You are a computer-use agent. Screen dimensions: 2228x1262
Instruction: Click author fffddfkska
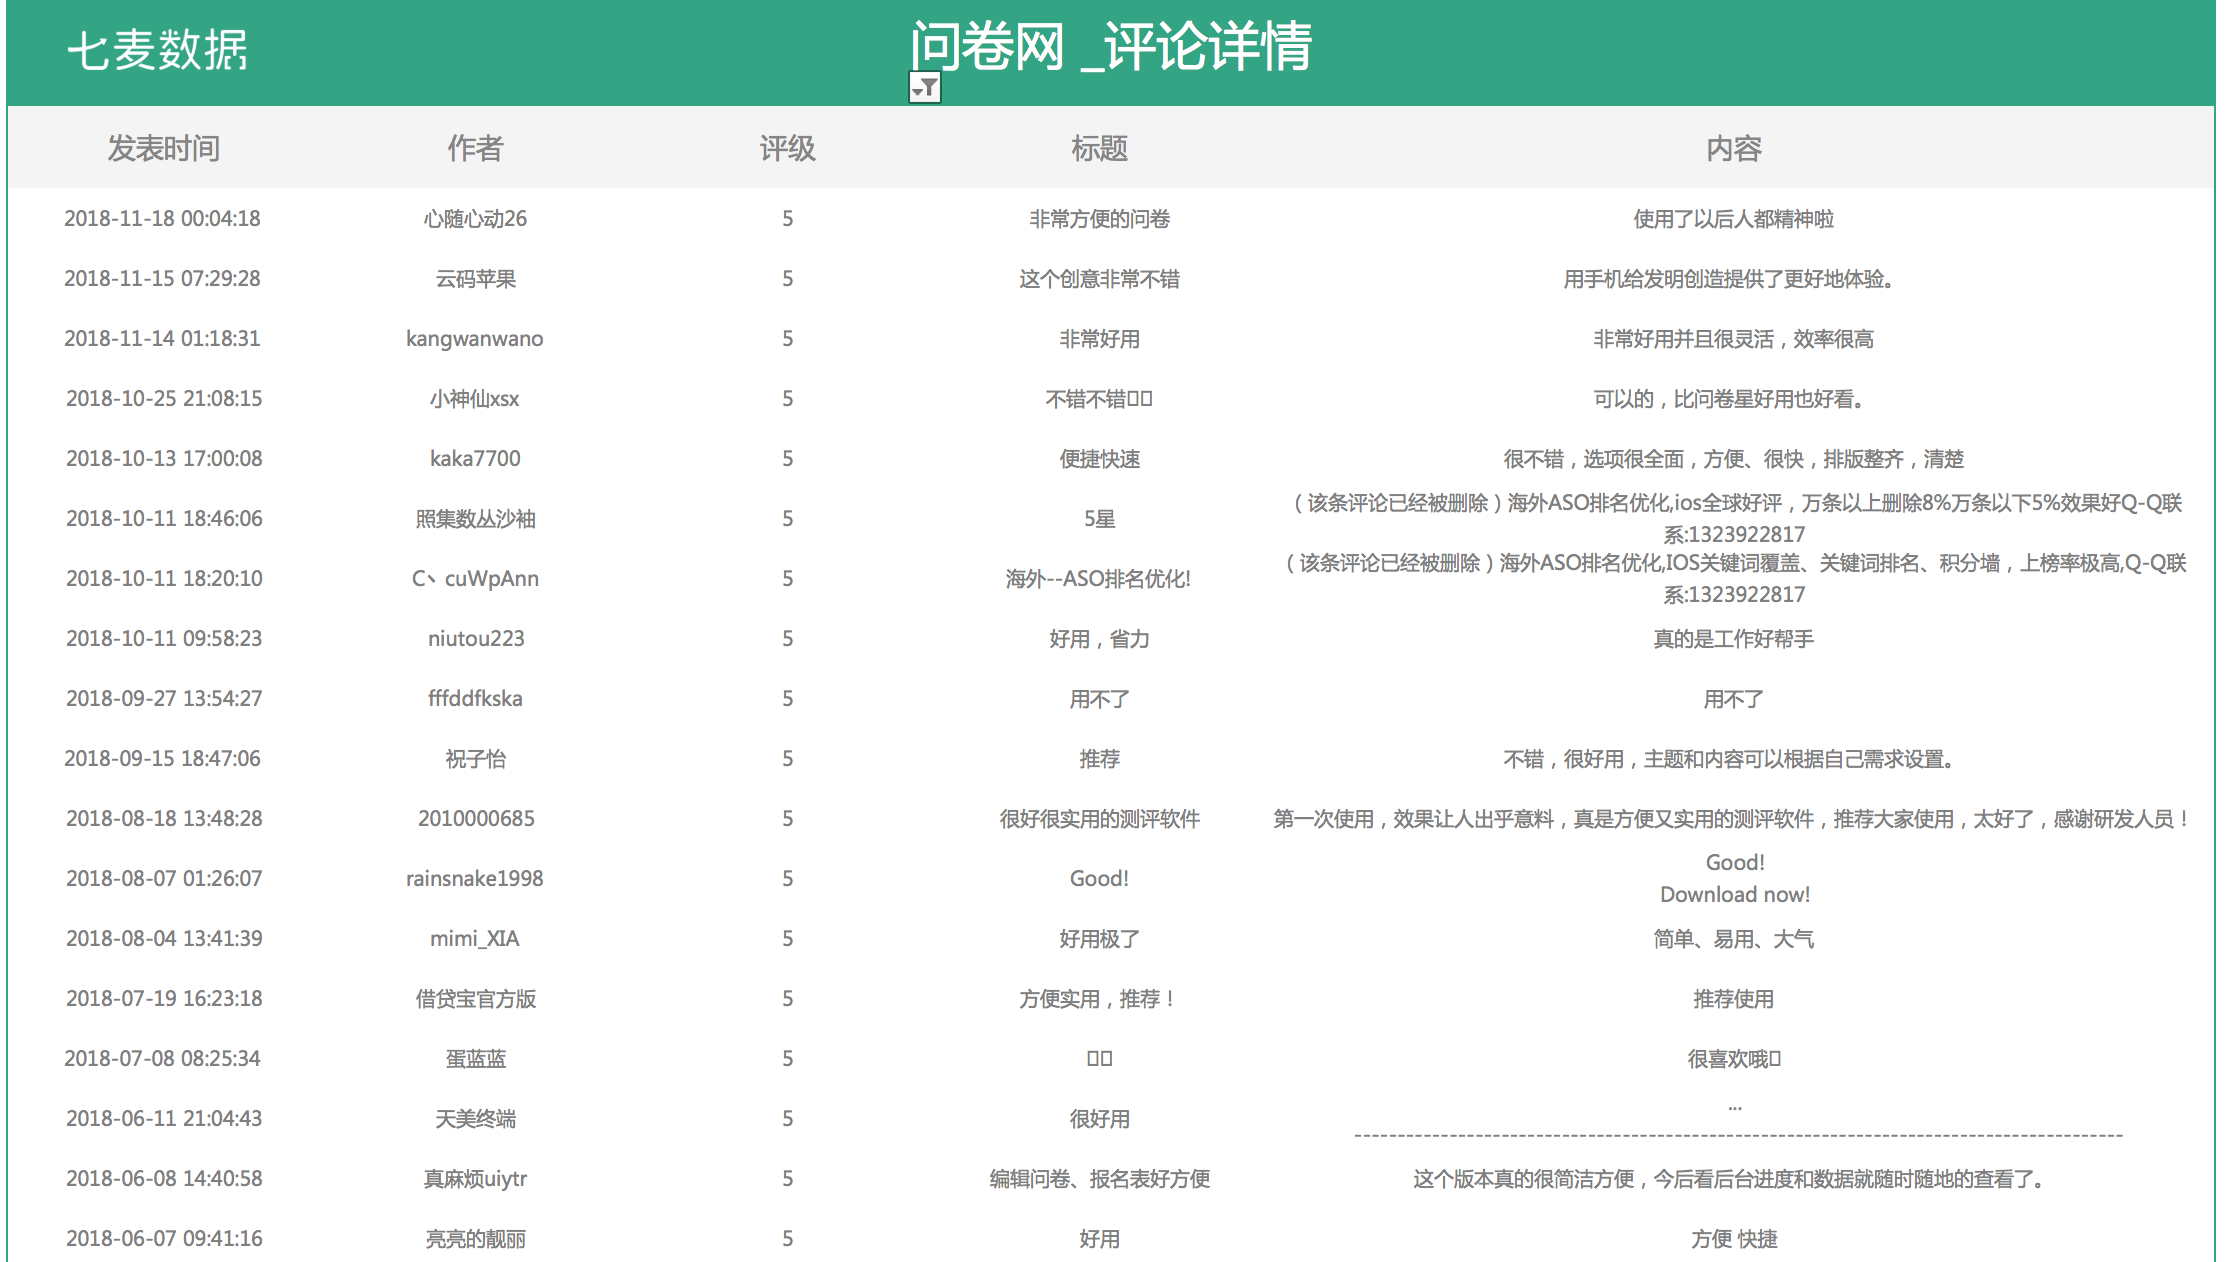coord(475,699)
